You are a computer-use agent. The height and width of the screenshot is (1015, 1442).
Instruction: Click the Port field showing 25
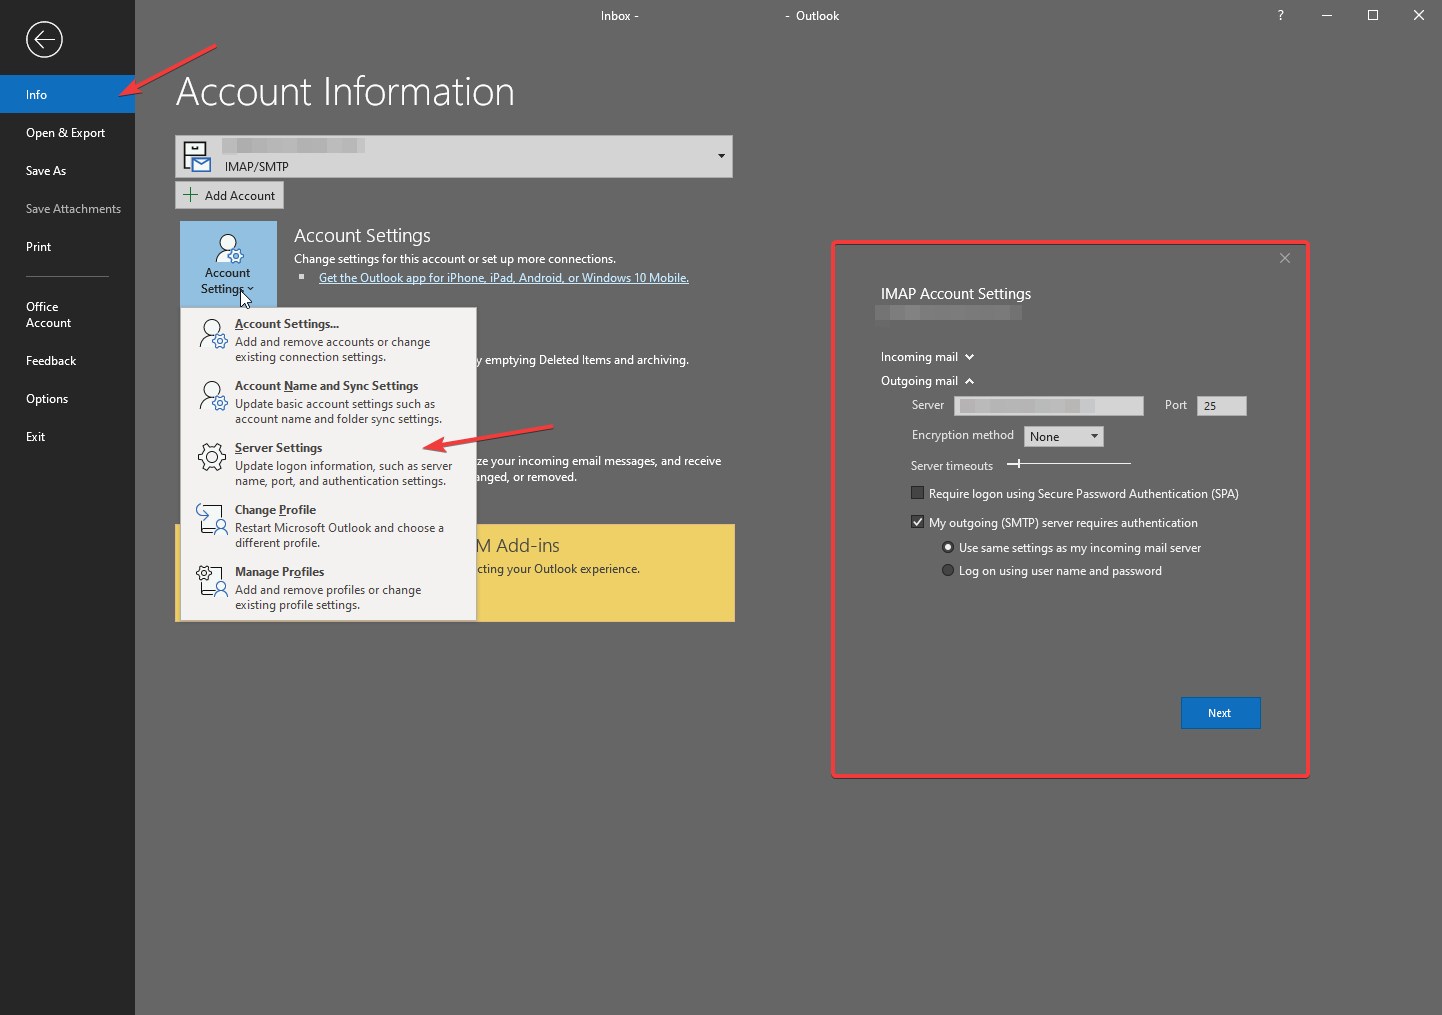tap(1222, 405)
